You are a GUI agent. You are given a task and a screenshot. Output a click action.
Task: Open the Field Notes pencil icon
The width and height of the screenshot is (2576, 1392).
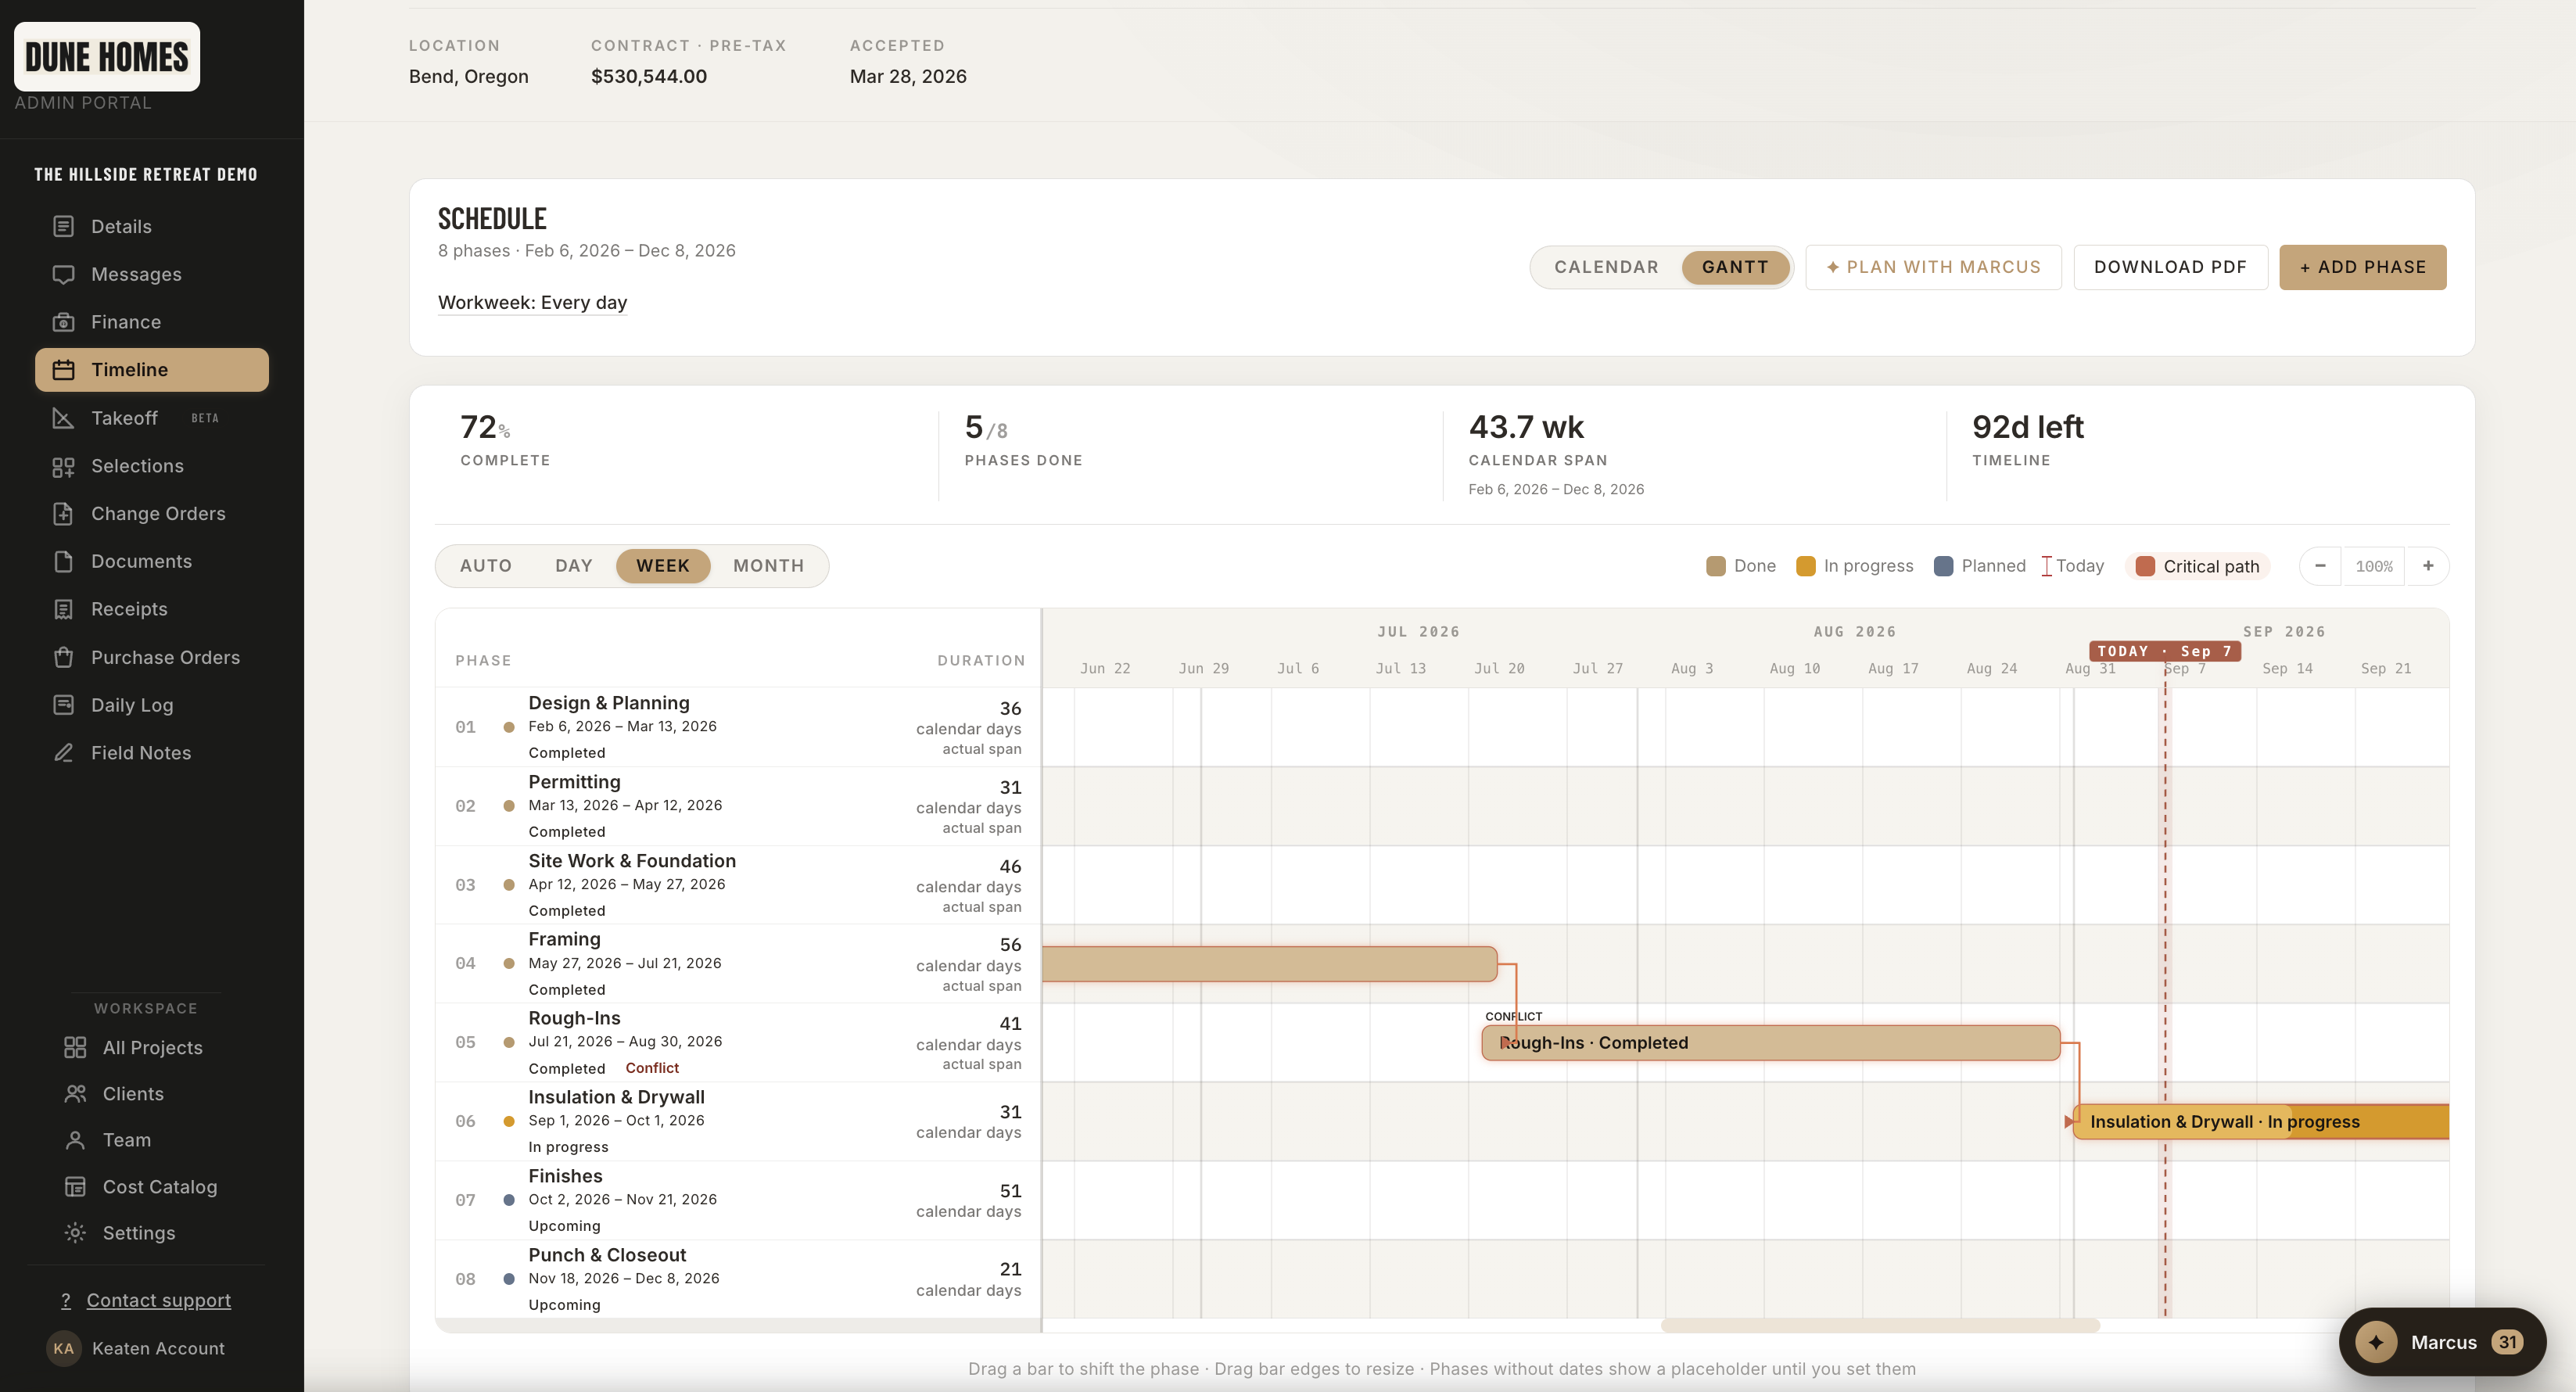[63, 753]
